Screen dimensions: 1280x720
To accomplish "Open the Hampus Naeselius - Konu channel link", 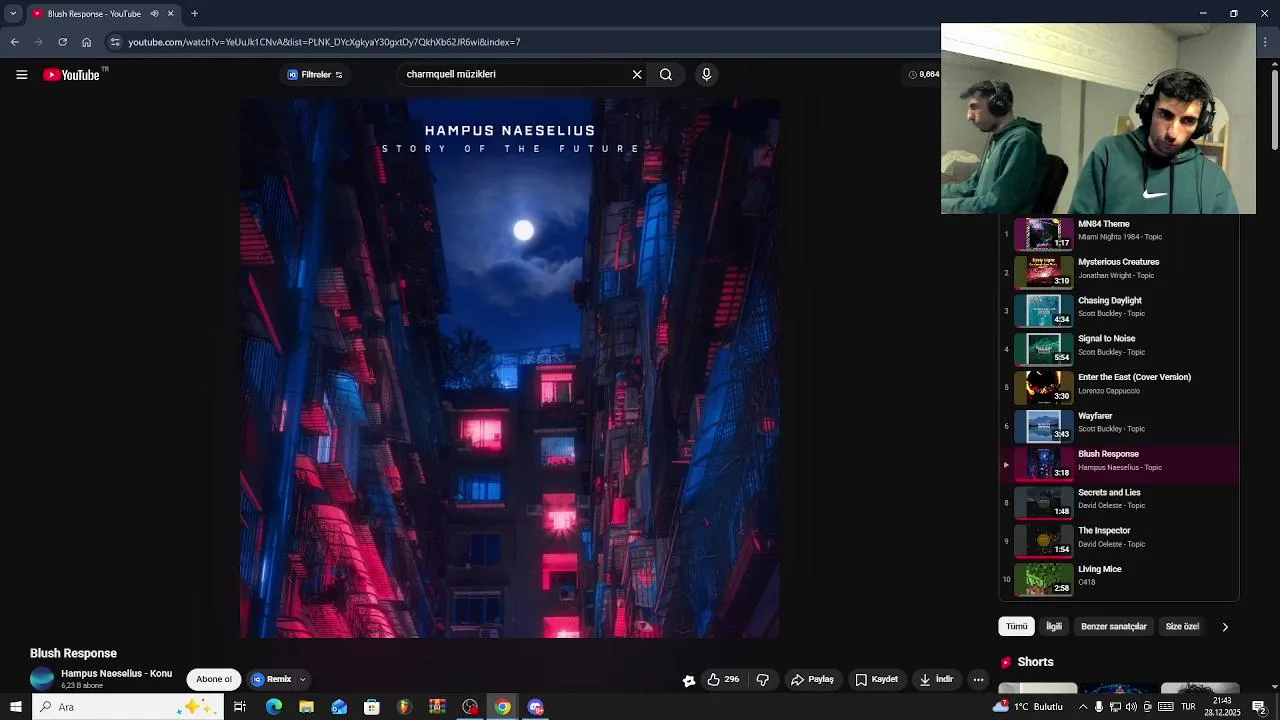I will 116,674.
